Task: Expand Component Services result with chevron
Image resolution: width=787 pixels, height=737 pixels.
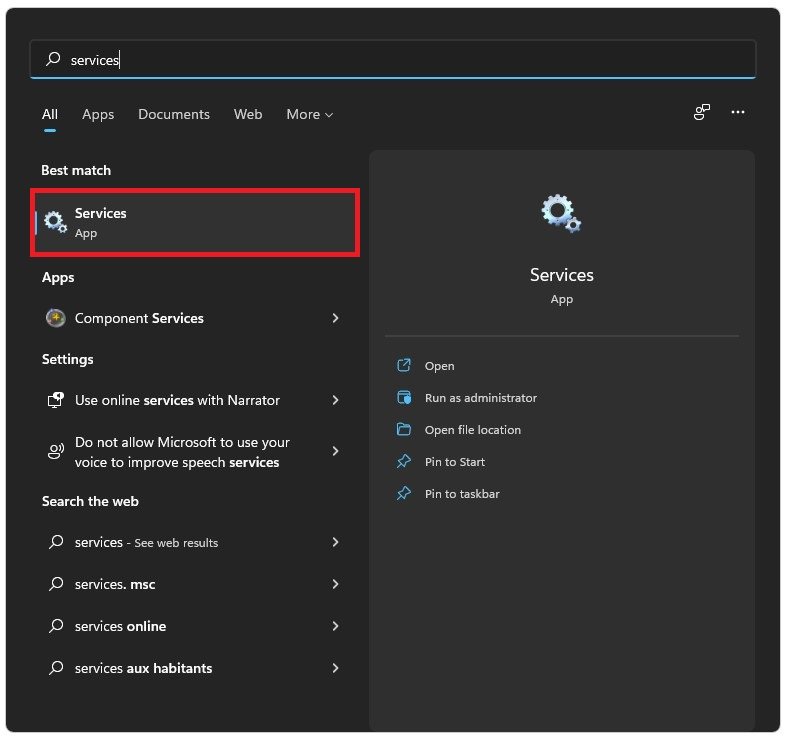Action: tap(335, 318)
